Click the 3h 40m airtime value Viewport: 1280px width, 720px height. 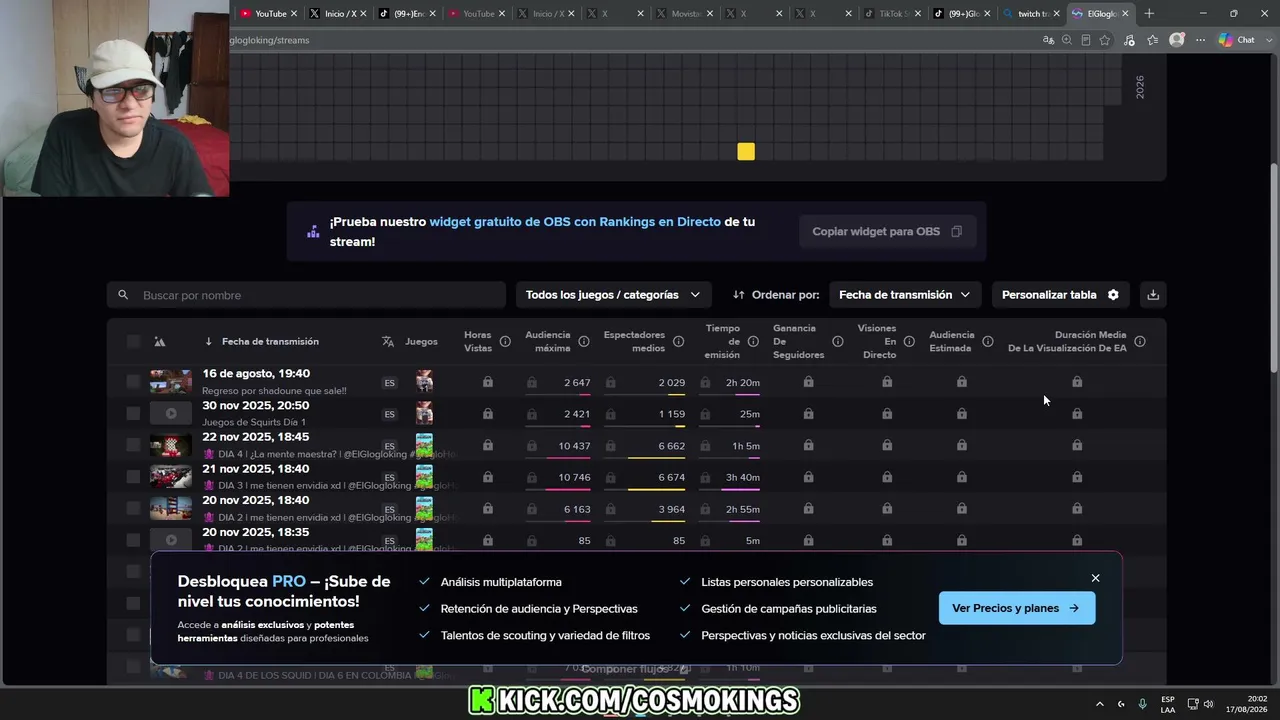click(743, 477)
